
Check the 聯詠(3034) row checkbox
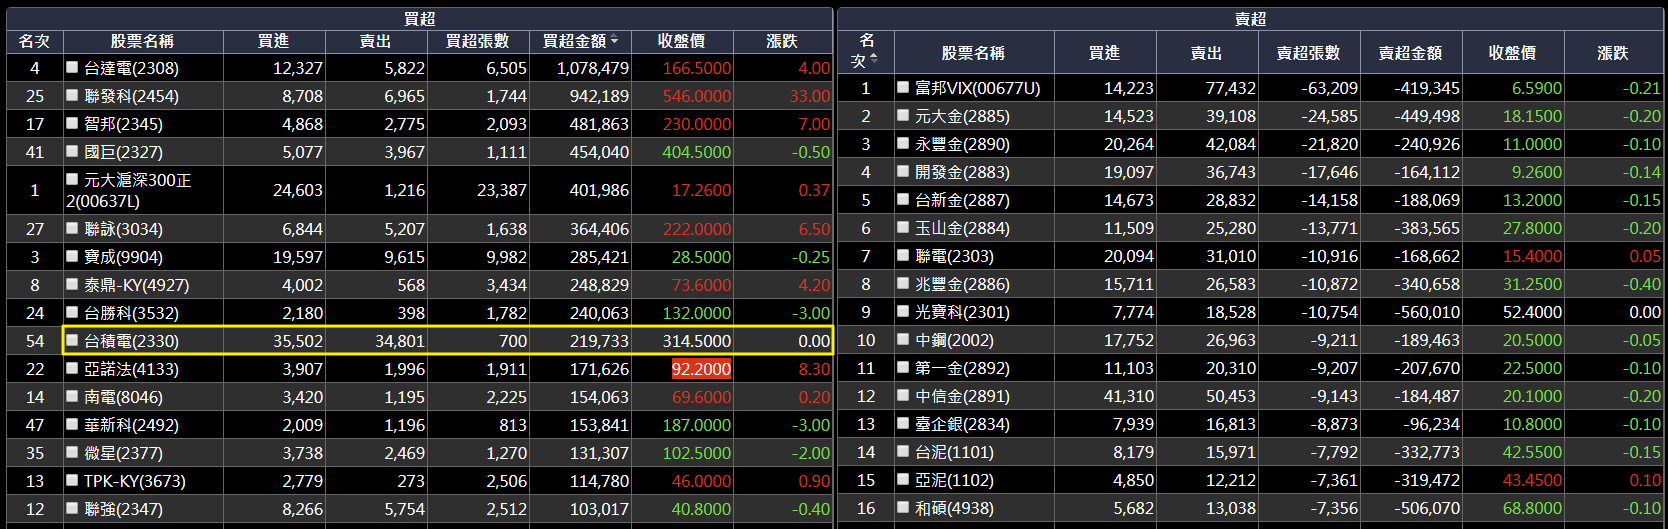[72, 228]
